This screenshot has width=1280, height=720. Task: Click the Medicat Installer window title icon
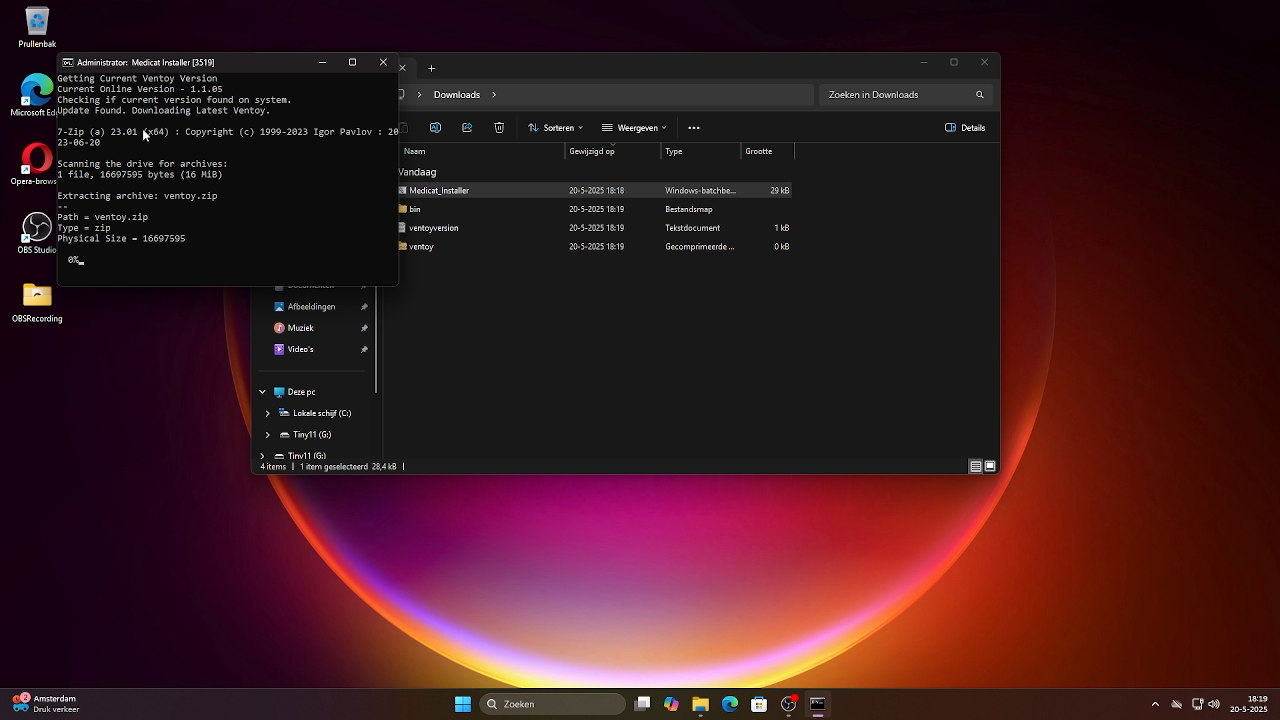click(68, 62)
